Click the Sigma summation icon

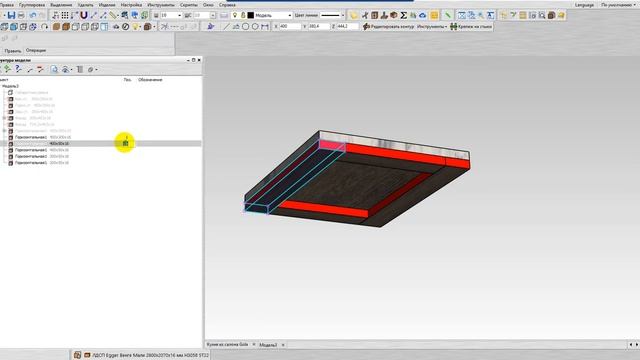(403, 16)
